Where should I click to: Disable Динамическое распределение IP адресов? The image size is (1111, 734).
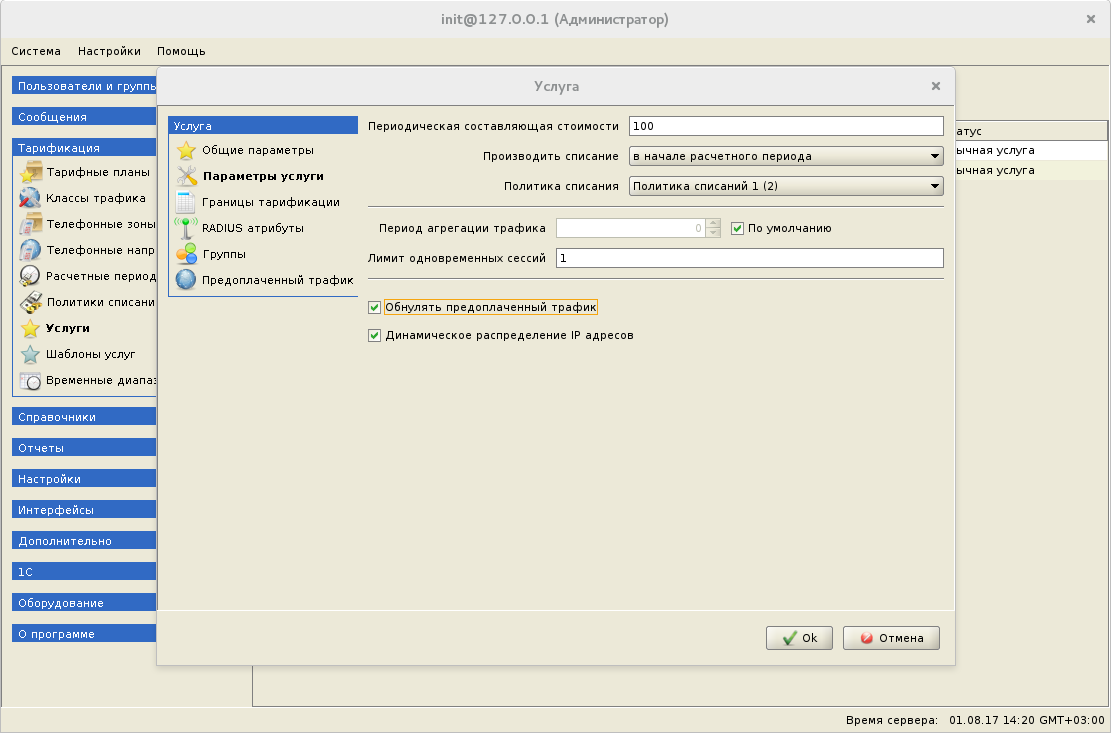(375, 336)
